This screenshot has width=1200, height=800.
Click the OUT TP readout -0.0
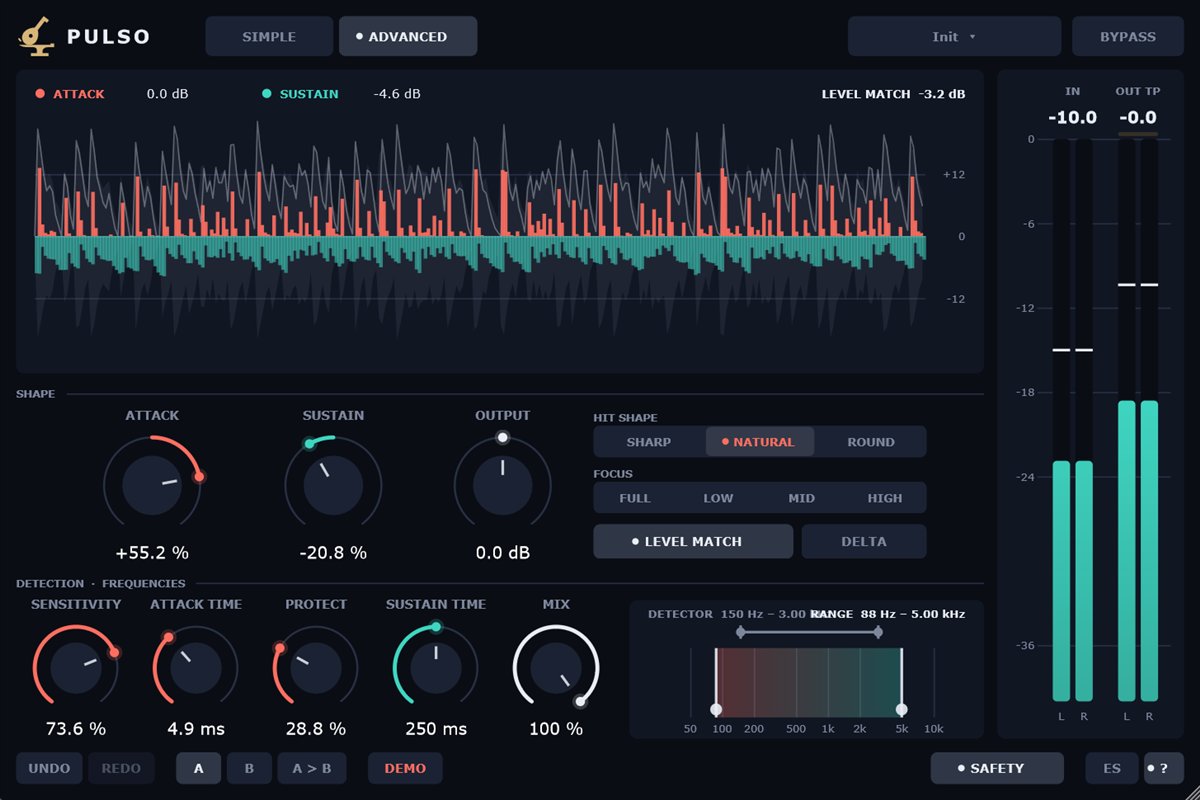(1137, 117)
